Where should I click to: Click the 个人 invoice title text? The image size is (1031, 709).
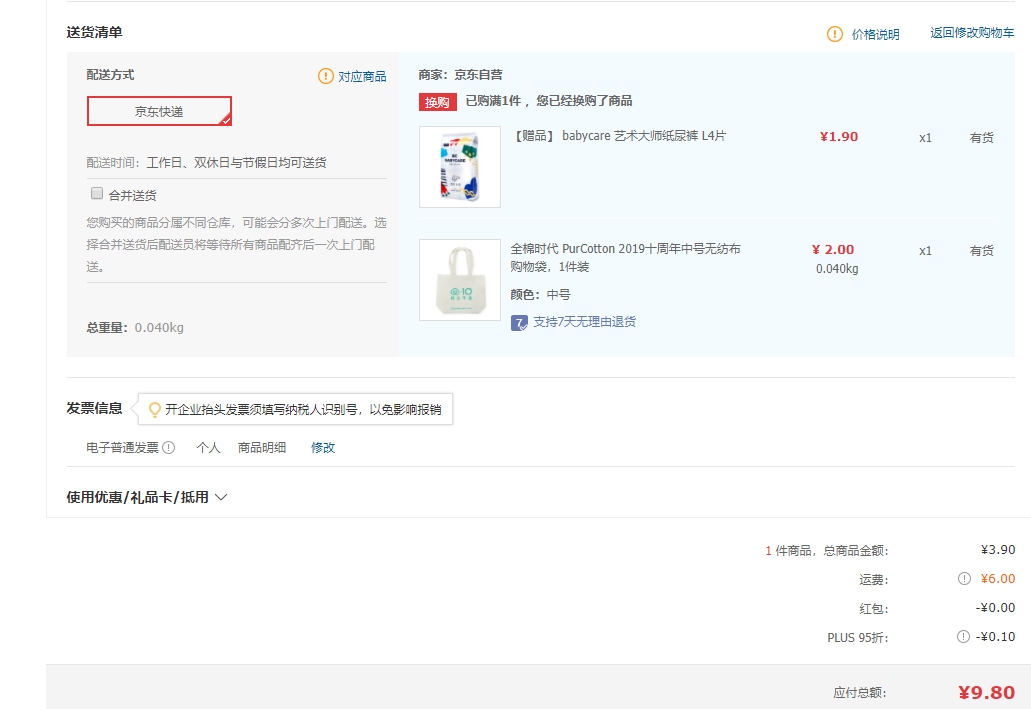pos(208,448)
